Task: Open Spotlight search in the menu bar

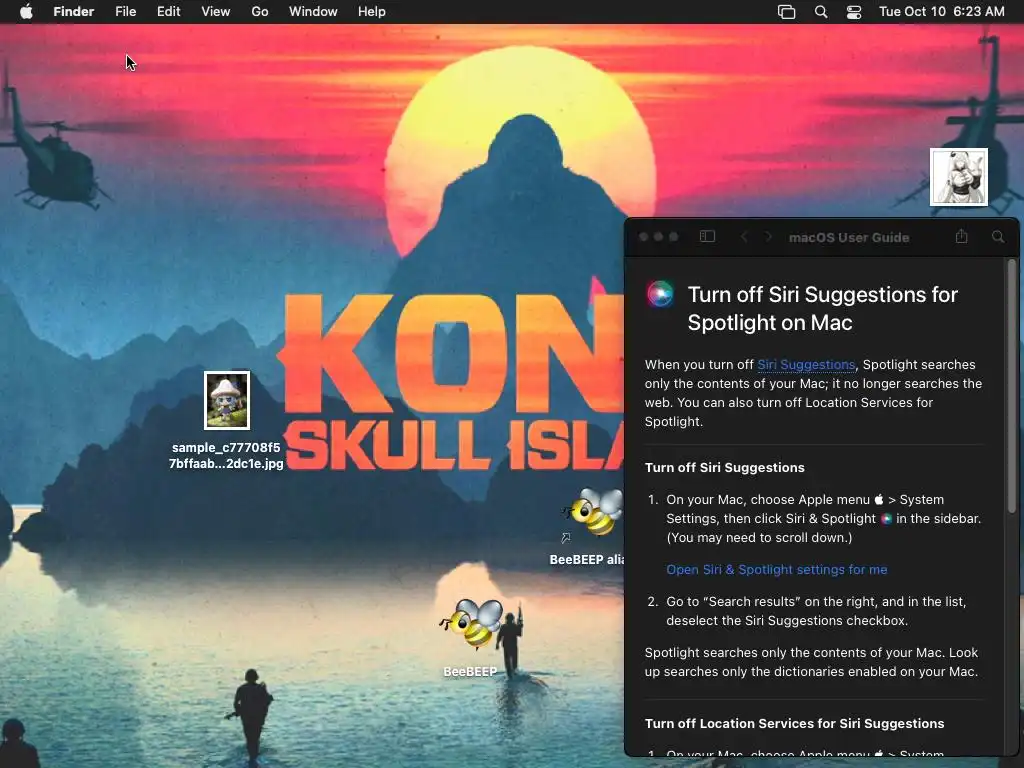Action: click(821, 12)
